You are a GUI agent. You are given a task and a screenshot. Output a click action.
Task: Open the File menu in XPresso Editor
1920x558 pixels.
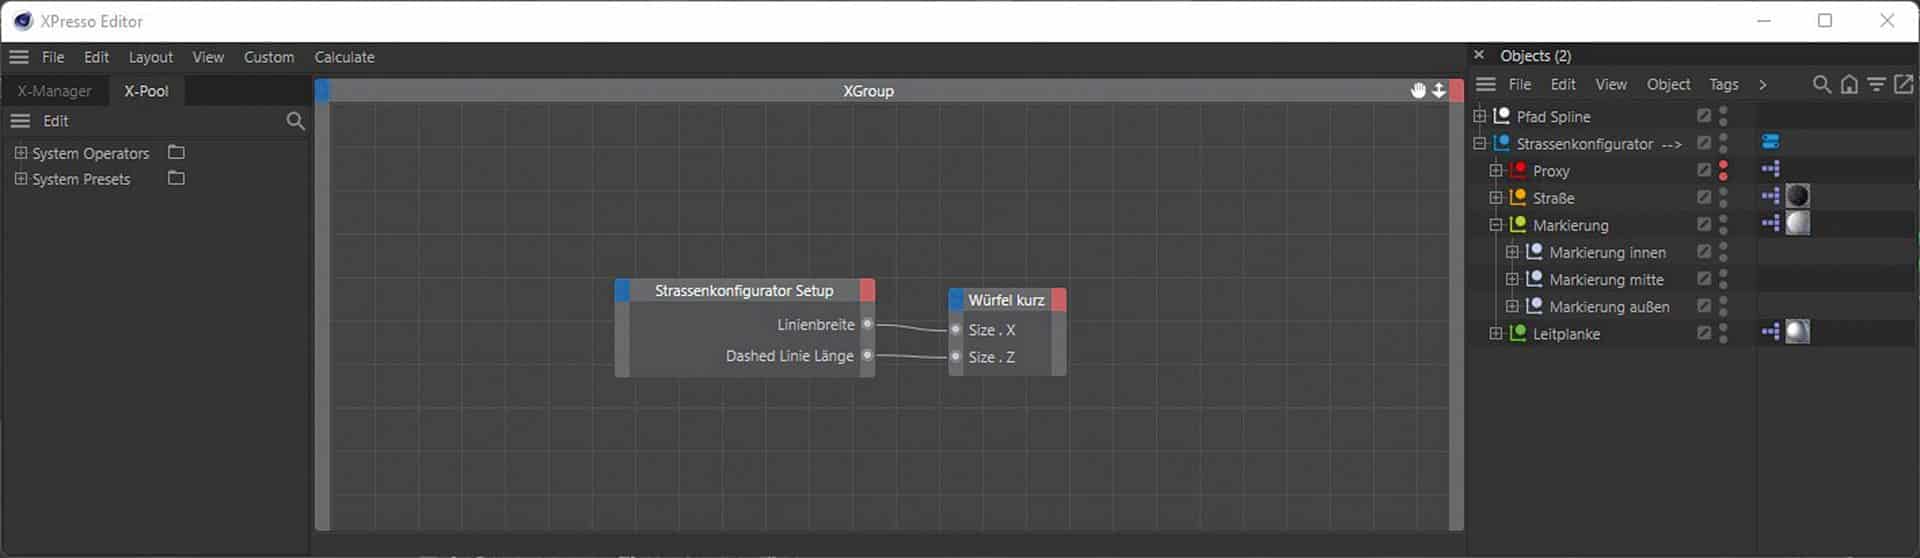[x=53, y=57]
